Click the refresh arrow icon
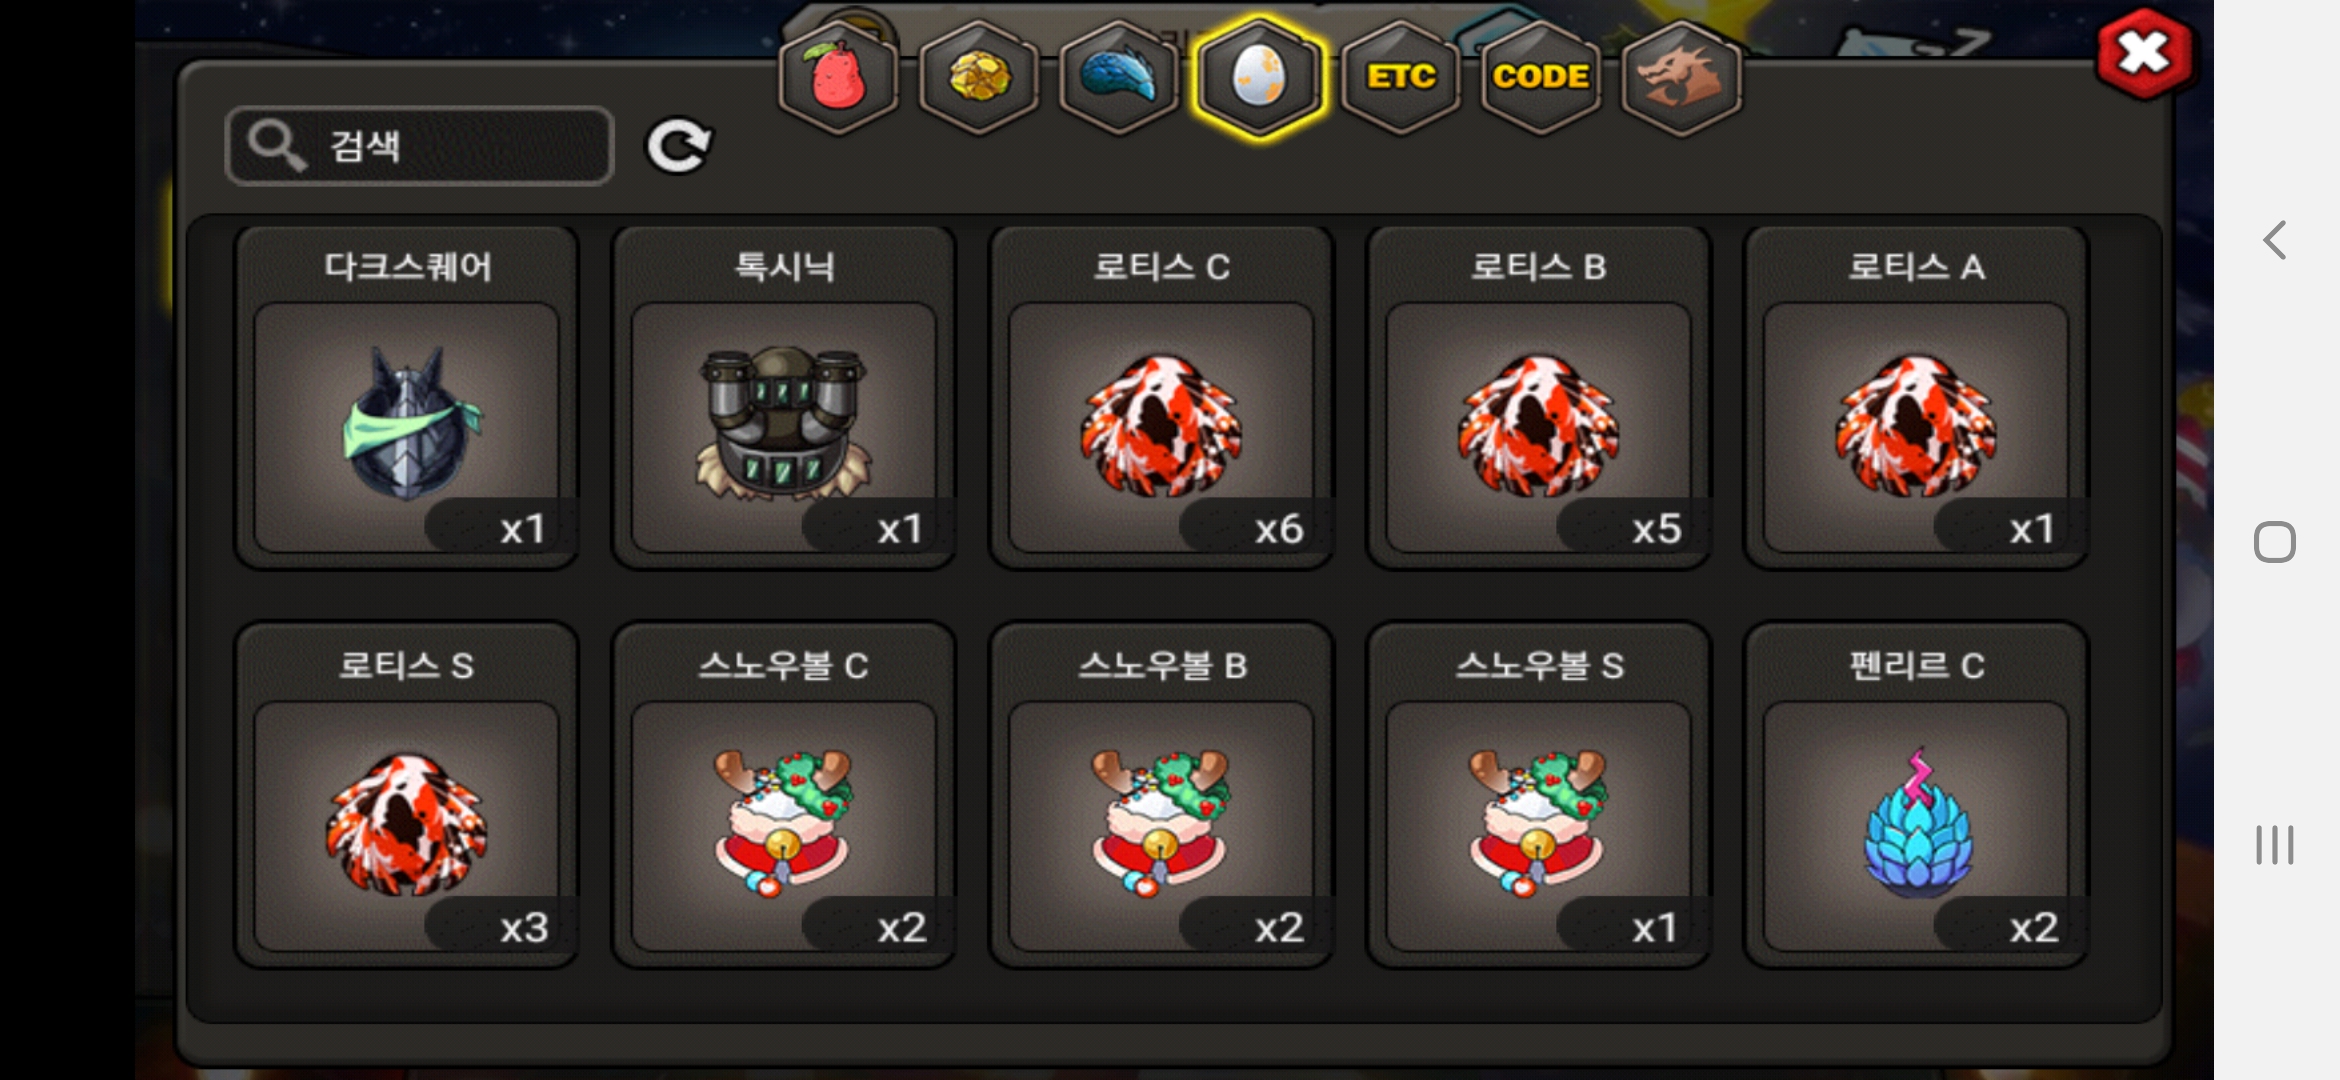The width and height of the screenshot is (2340, 1080). point(679,146)
